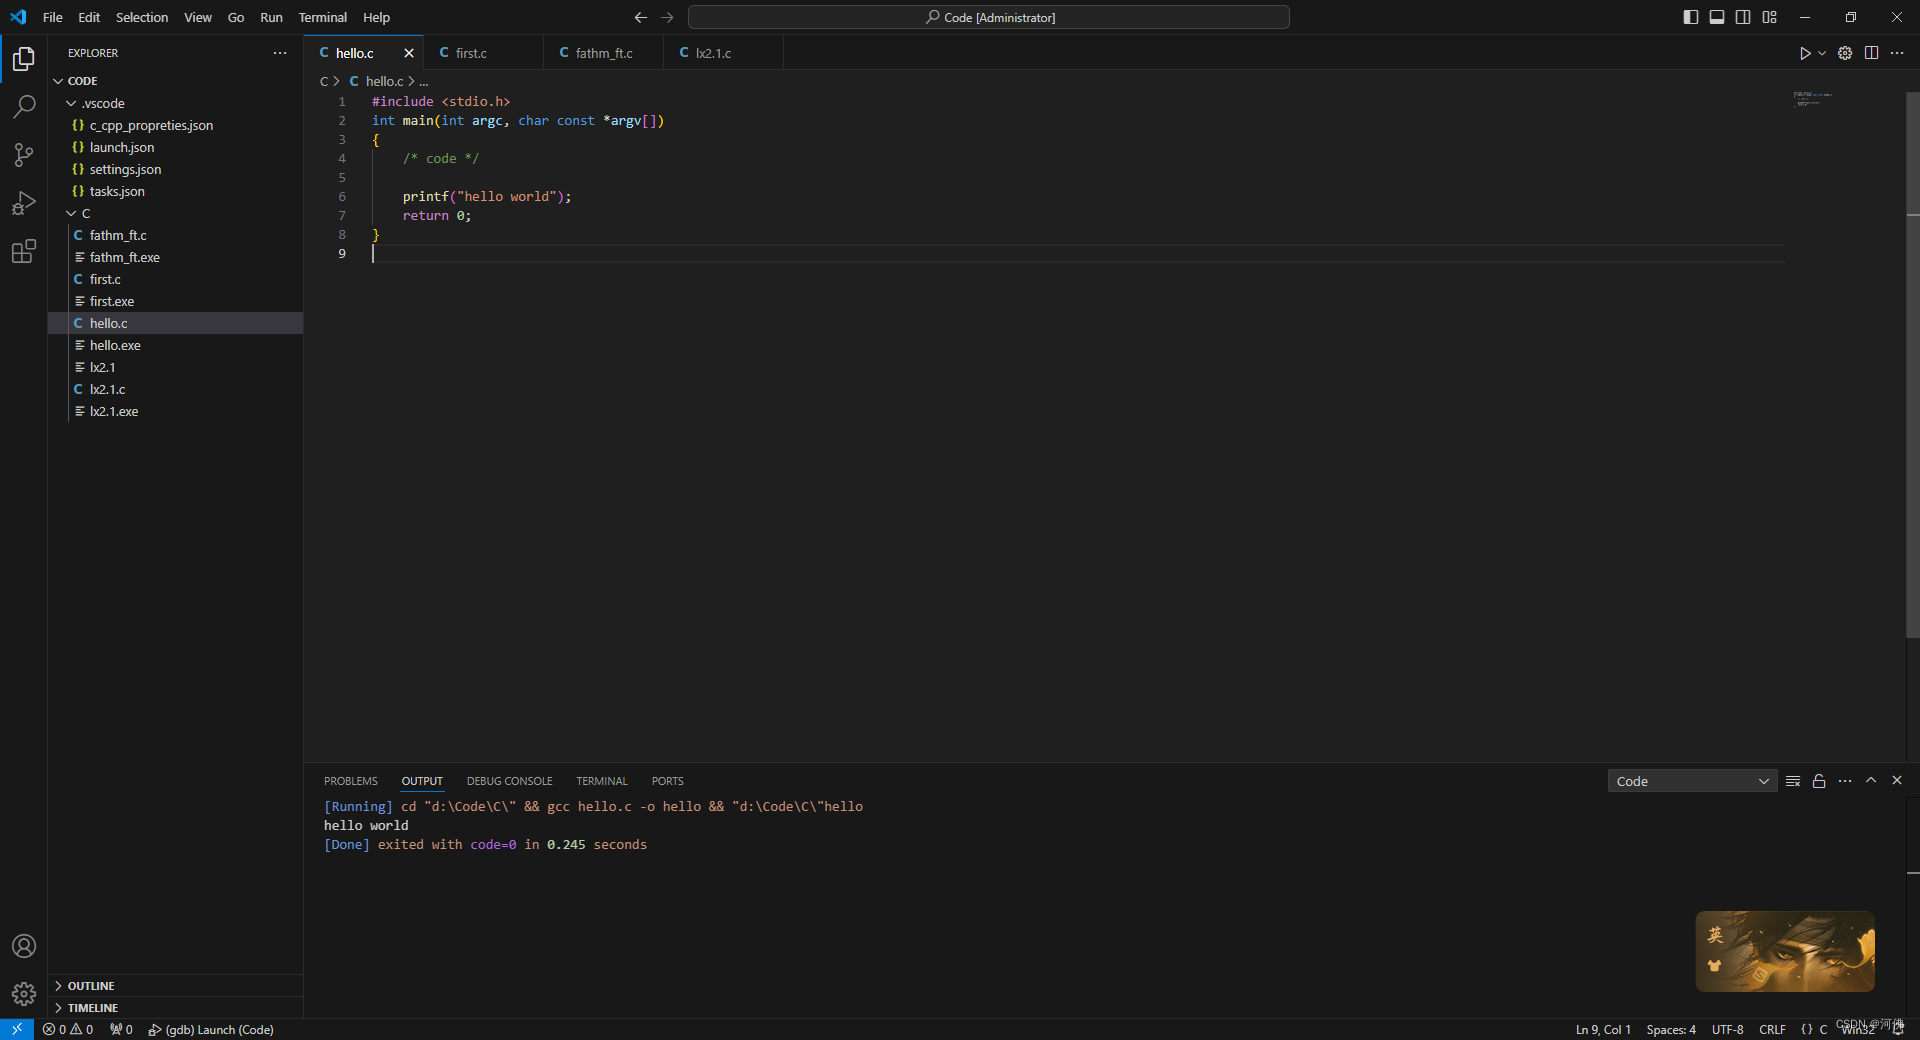Change the UTF-8 encoding in status bar
The width and height of the screenshot is (1920, 1040).
tap(1727, 1029)
